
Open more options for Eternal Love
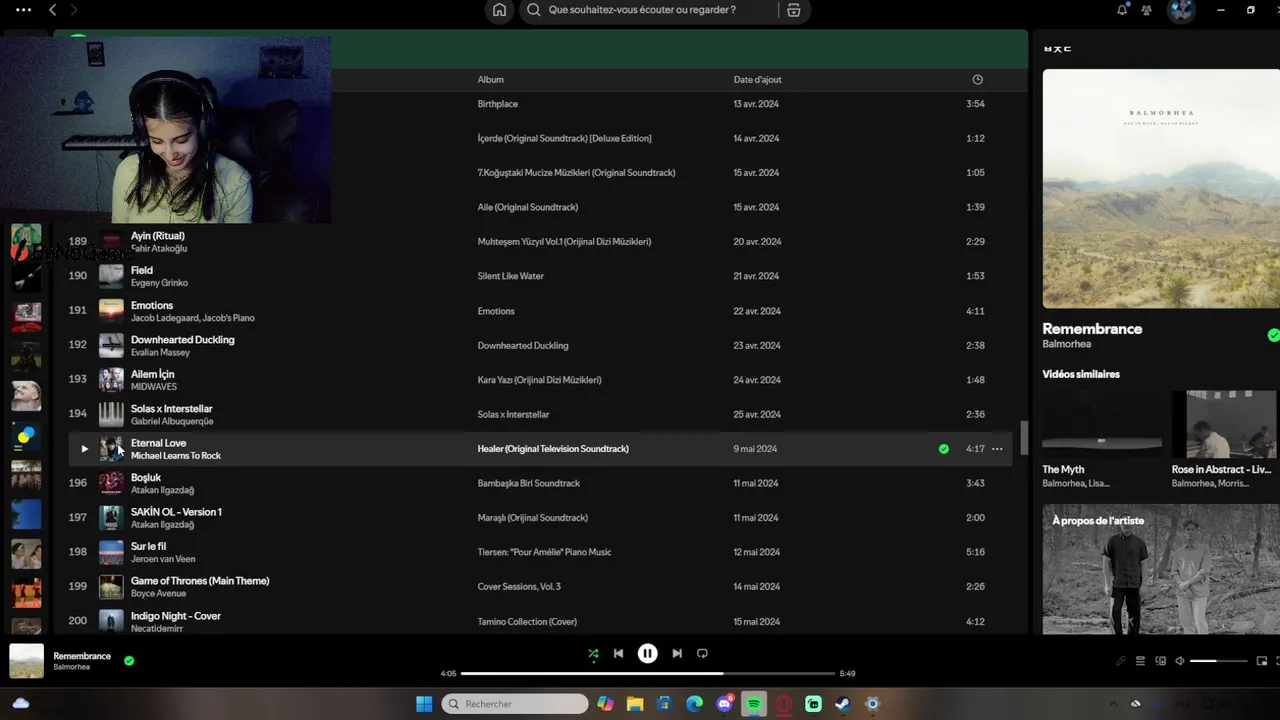(997, 449)
